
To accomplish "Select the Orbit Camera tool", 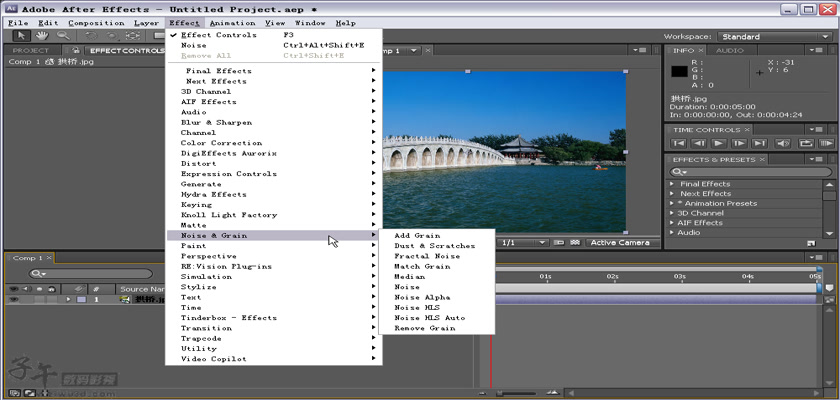I will point(111,36).
